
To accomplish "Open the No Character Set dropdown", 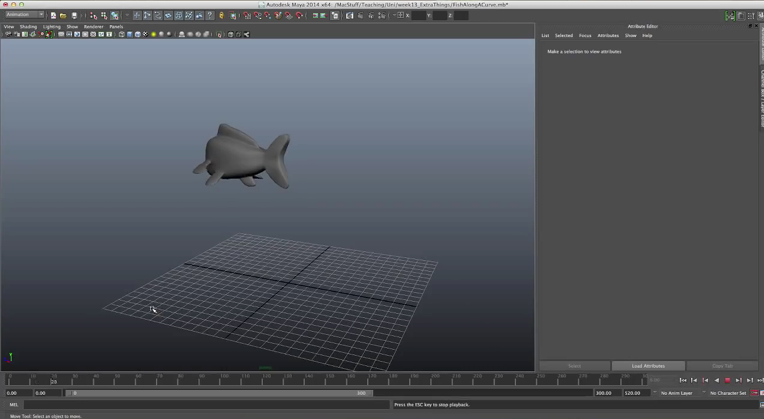I will click(727, 393).
